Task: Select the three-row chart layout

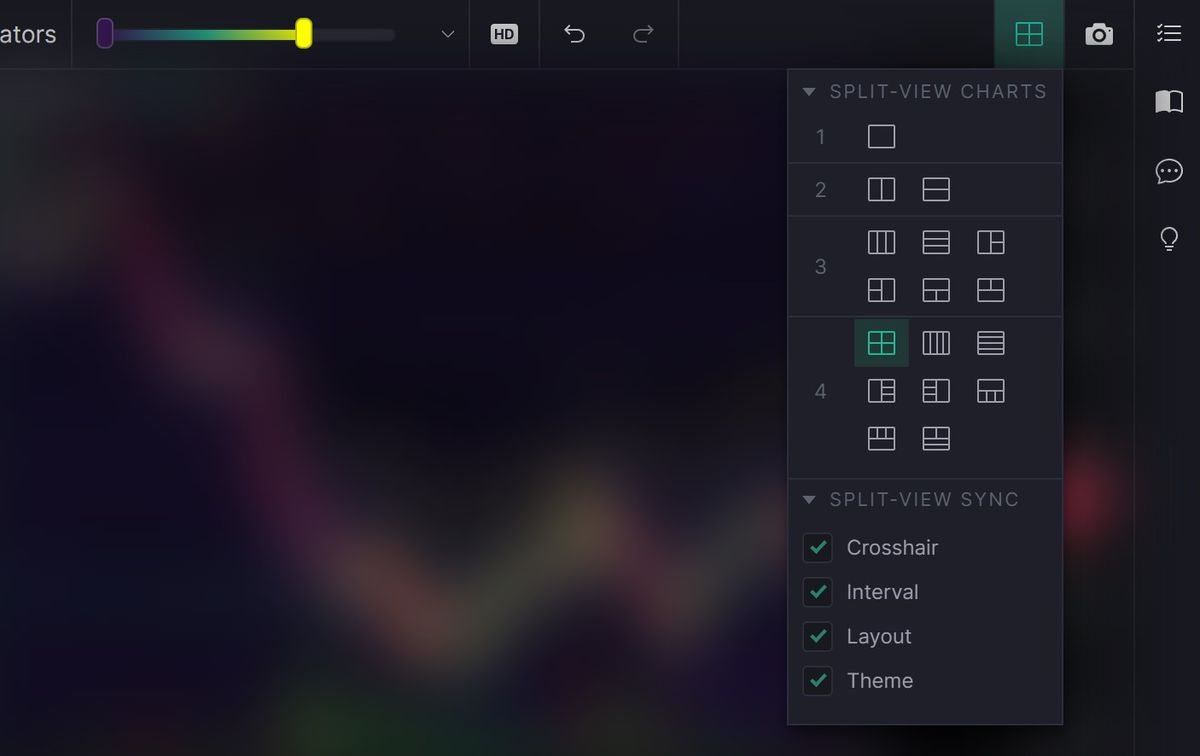Action: point(936,242)
